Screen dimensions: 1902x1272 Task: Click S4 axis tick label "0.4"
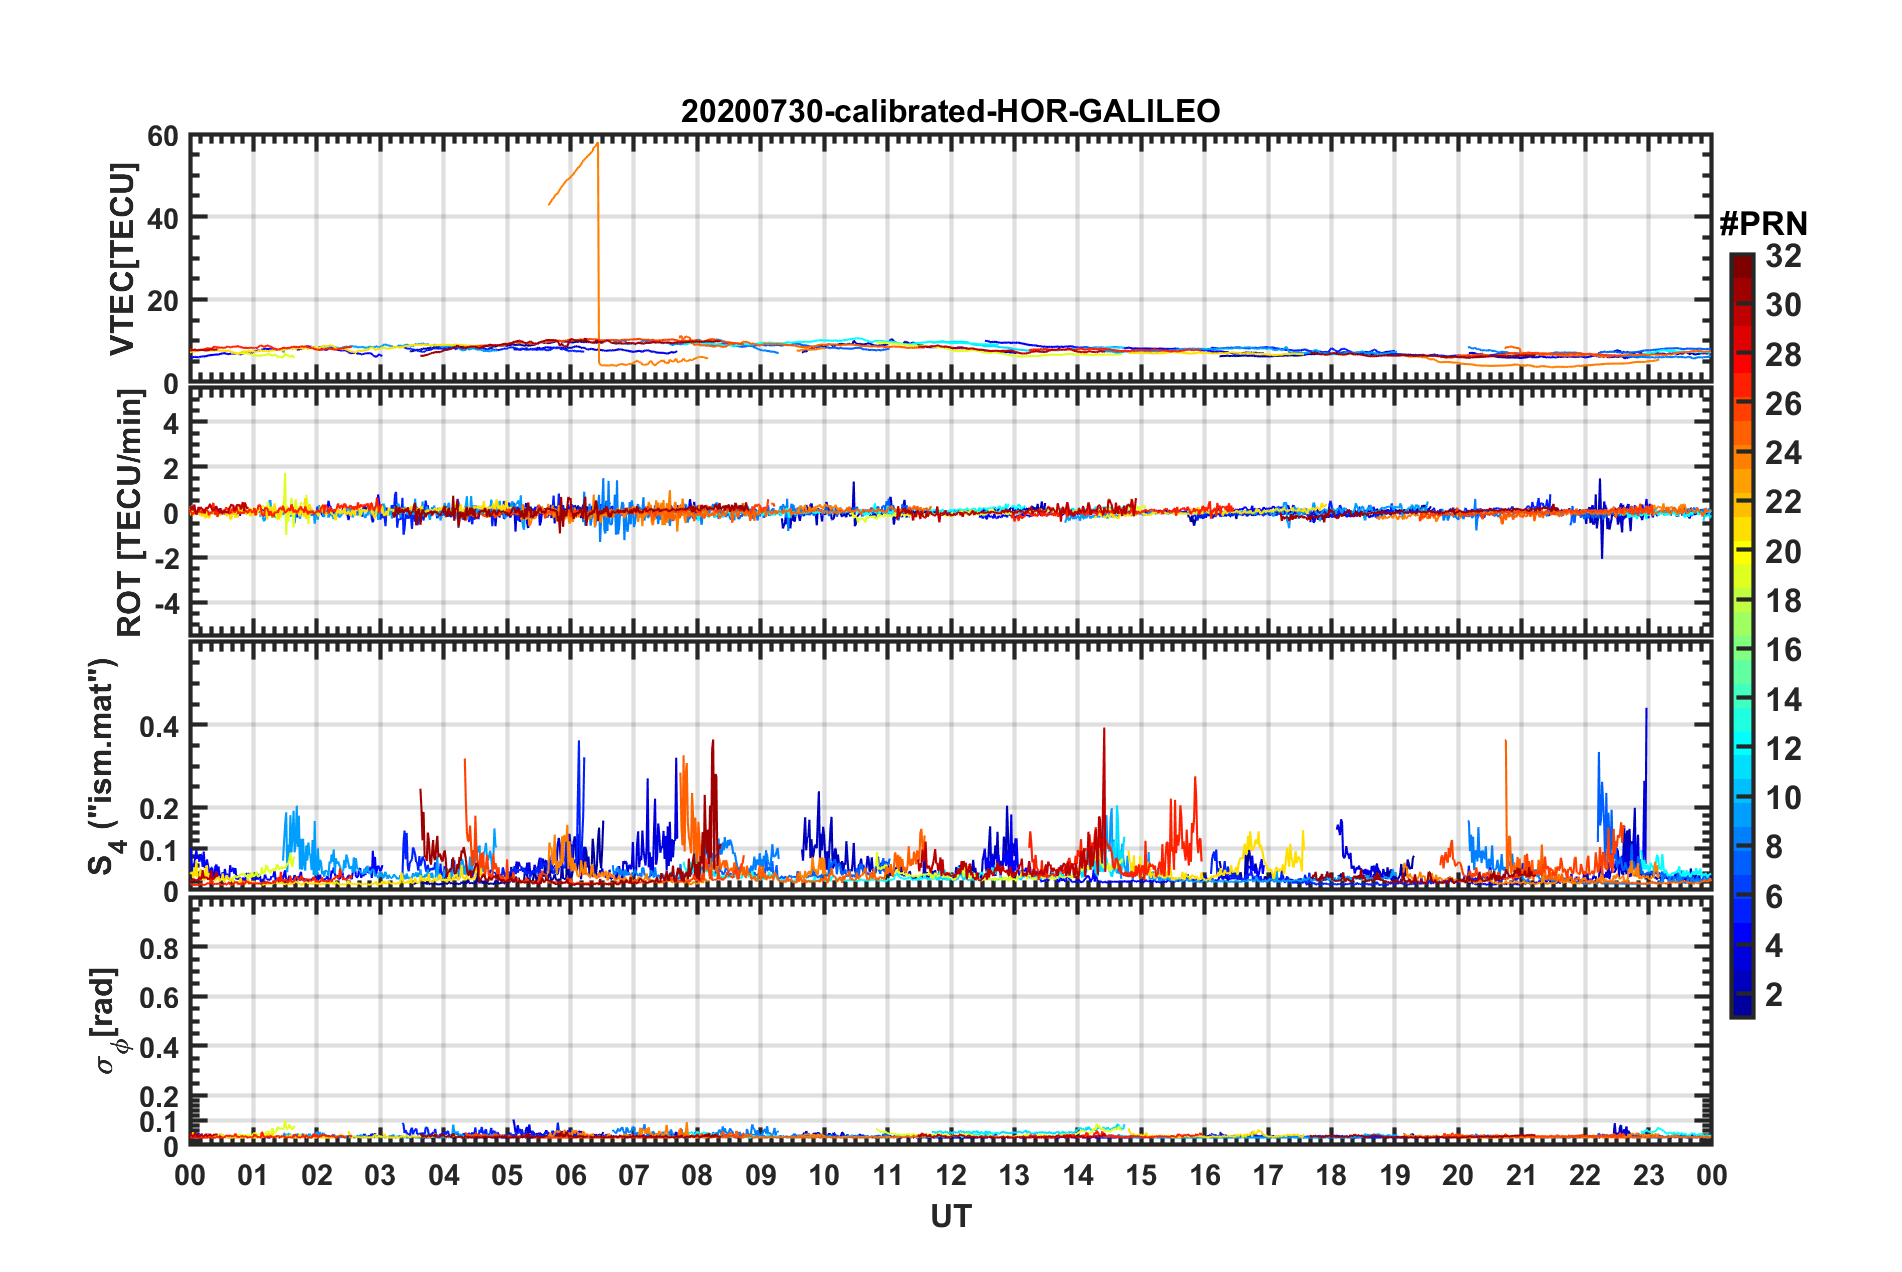click(159, 726)
